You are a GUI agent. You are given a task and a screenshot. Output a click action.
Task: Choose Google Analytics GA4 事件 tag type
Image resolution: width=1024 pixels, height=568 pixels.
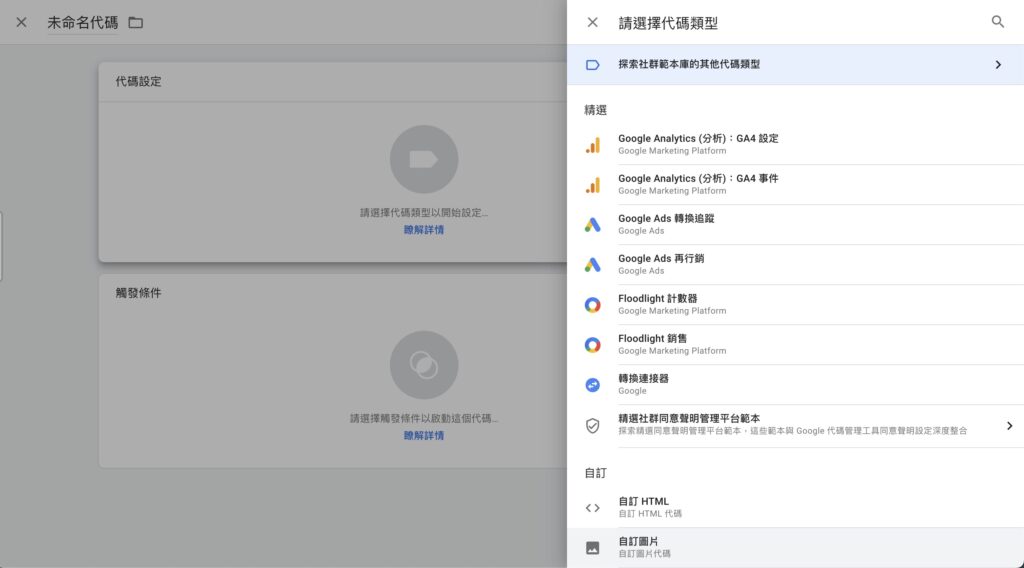coord(795,184)
